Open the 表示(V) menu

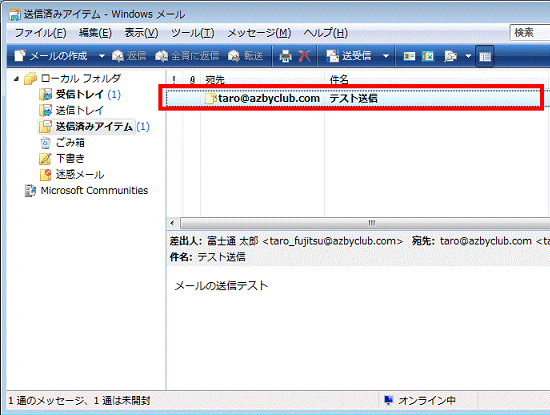(141, 33)
